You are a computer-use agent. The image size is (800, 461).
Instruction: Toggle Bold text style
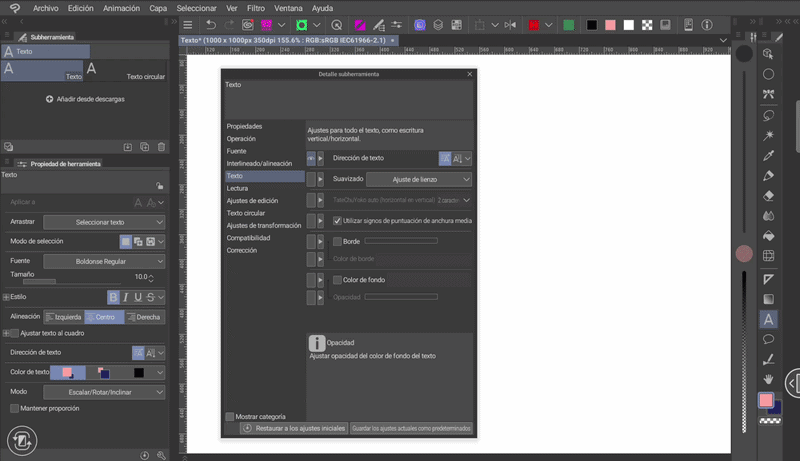(x=113, y=297)
